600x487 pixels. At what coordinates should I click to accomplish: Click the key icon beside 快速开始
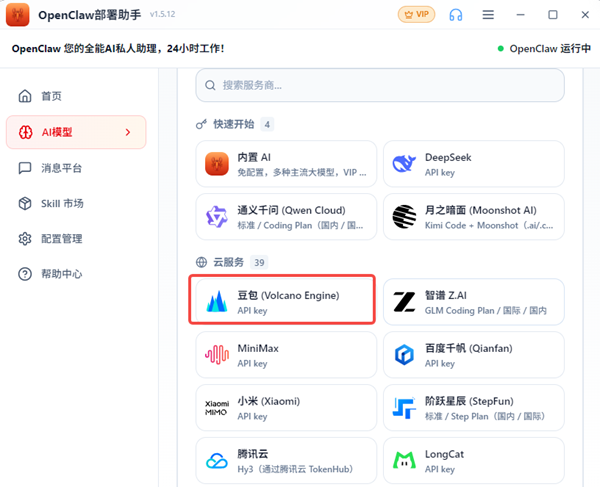(x=201, y=124)
